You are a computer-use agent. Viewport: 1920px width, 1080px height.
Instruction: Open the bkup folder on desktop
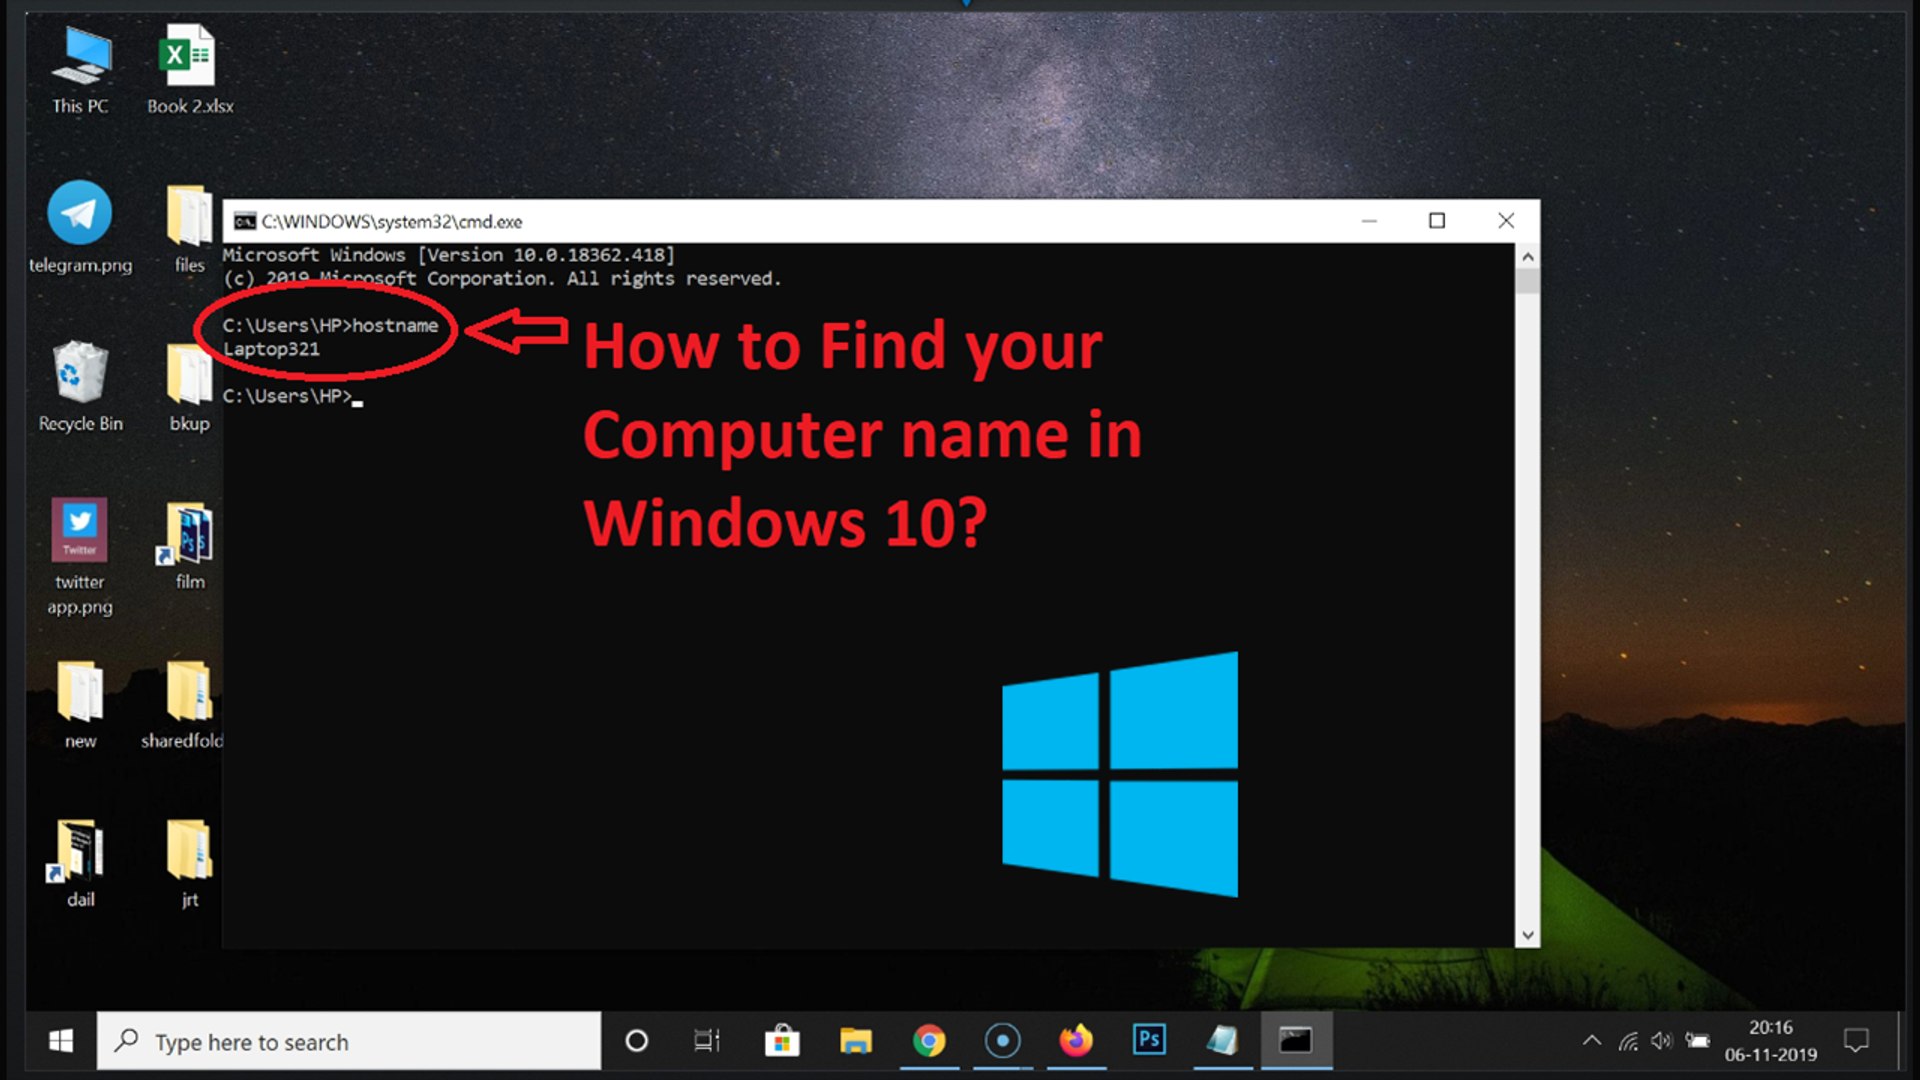pyautogui.click(x=189, y=385)
